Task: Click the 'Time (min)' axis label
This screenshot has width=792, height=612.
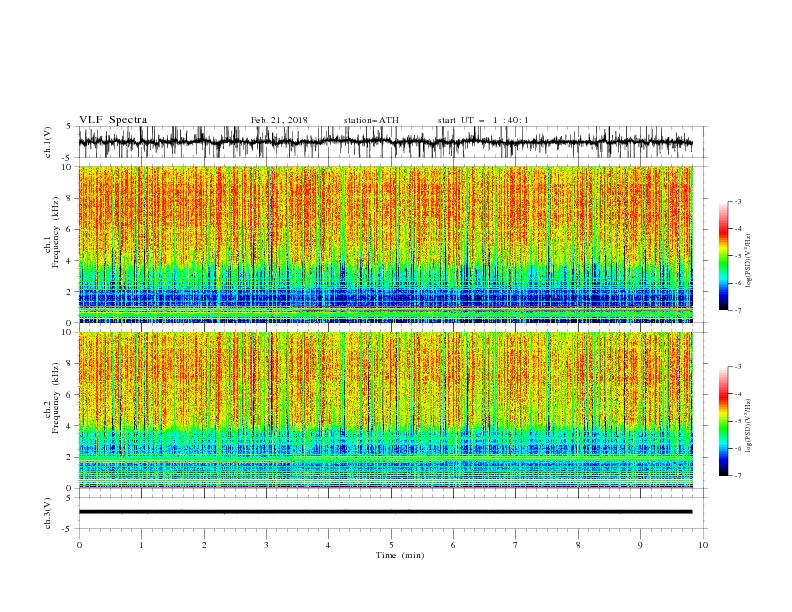Action: click(x=400, y=555)
